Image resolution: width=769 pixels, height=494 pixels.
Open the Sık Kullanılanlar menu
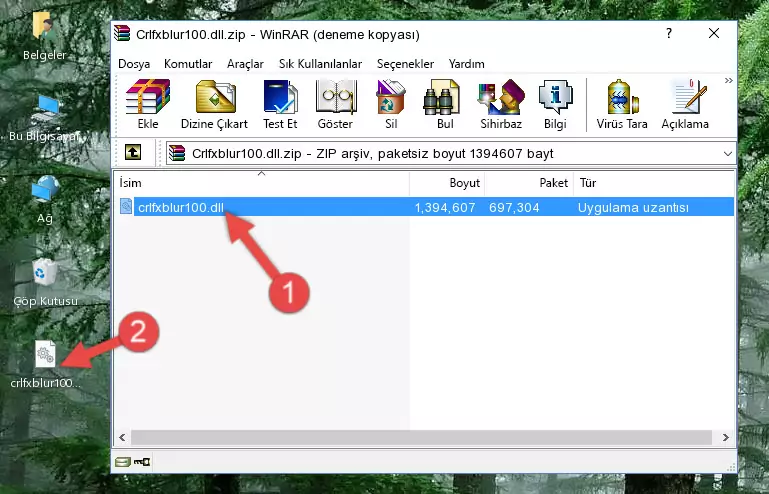320,64
